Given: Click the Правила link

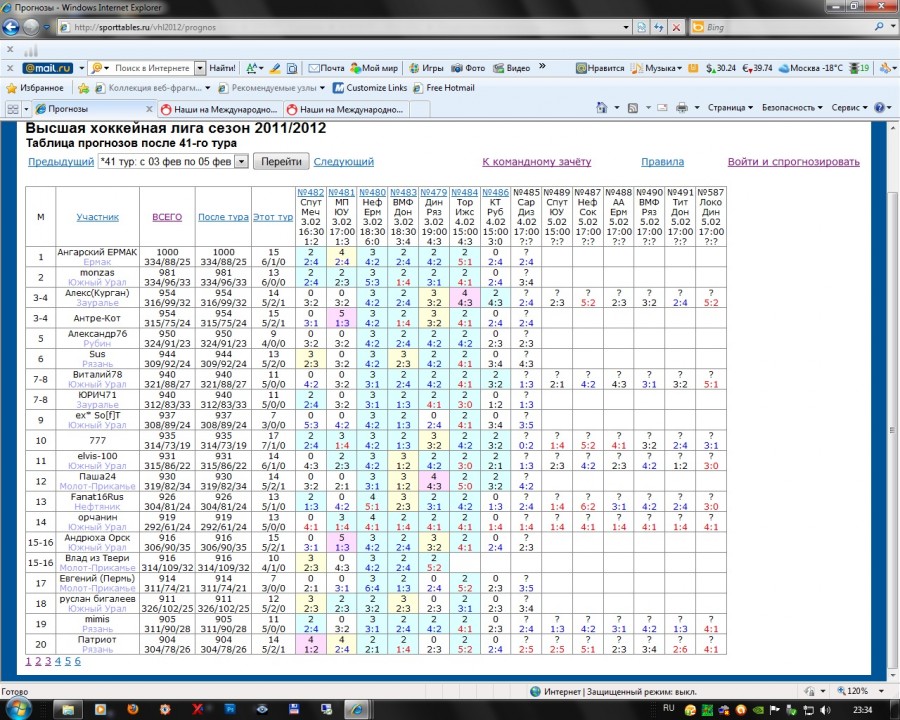Looking at the screenshot, I should click(x=662, y=162).
